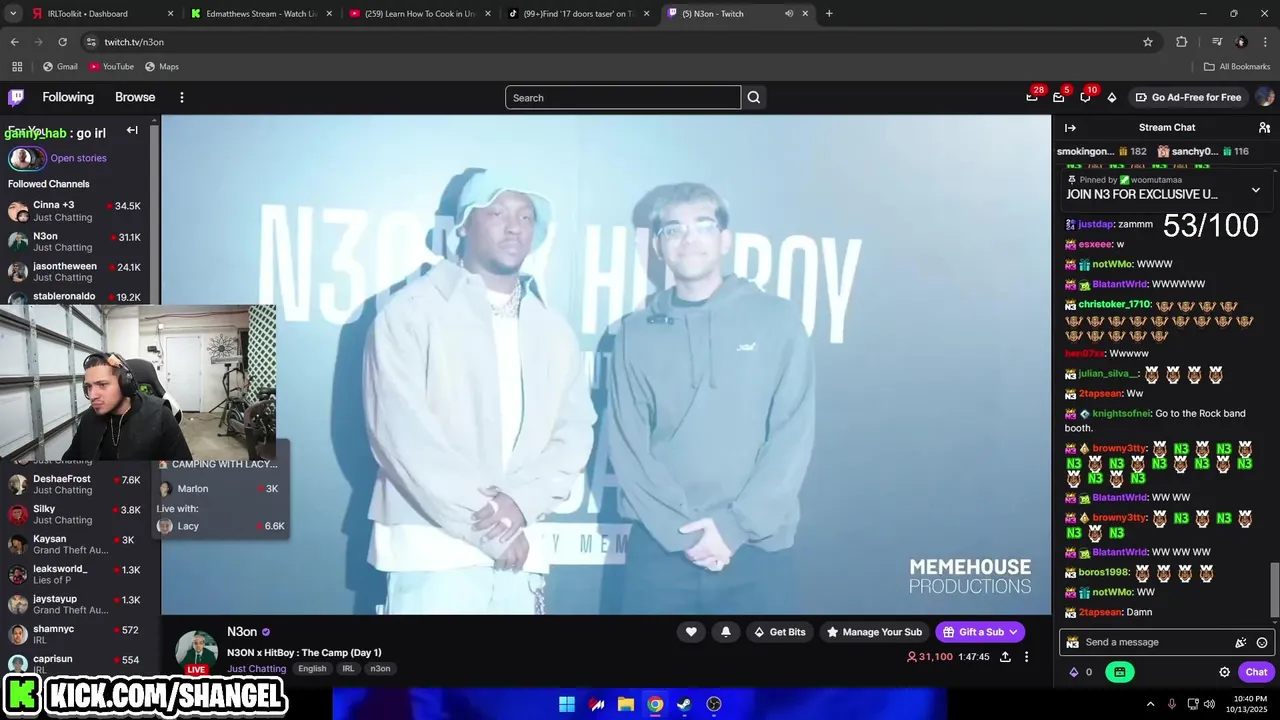This screenshot has width=1280, height=720.
Task: Open the emote picker smiley icon
Action: (1262, 643)
